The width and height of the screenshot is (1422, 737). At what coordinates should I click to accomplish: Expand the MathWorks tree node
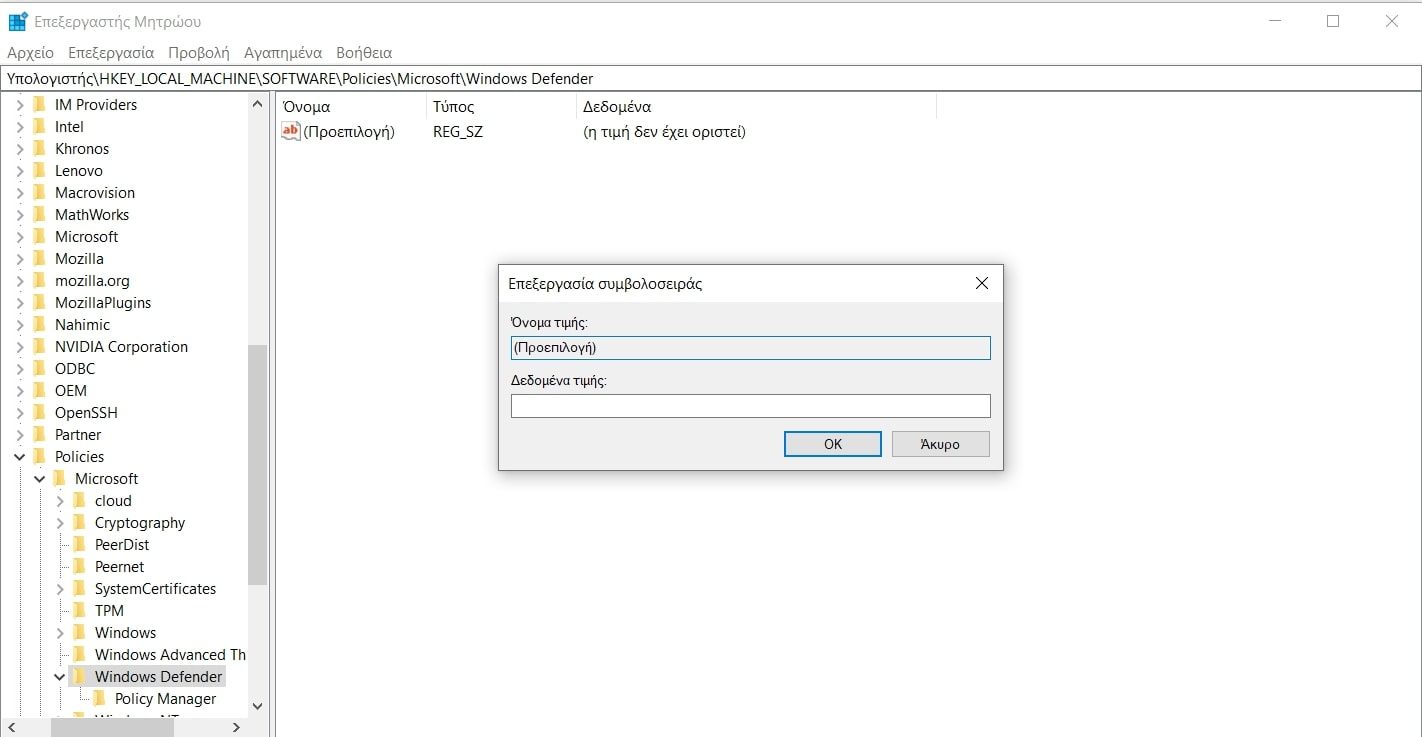tap(20, 214)
